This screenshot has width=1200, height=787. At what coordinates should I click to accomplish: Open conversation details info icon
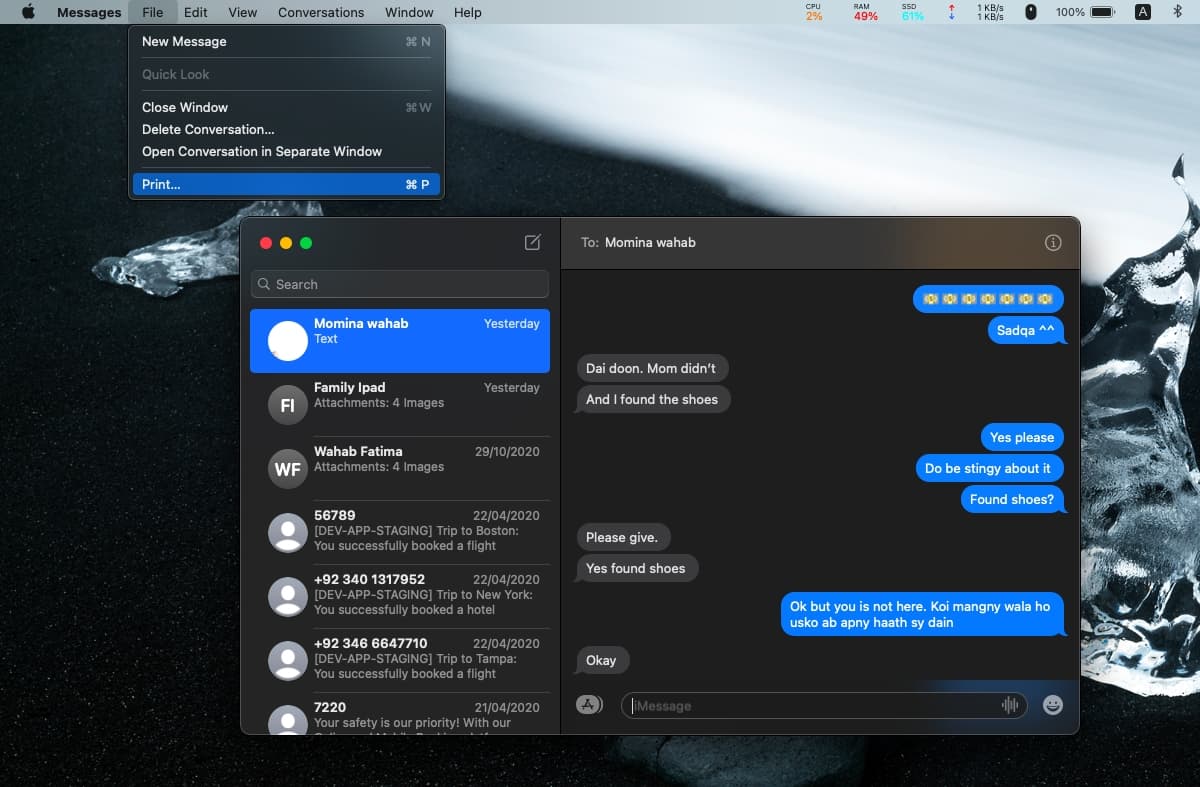tap(1052, 242)
